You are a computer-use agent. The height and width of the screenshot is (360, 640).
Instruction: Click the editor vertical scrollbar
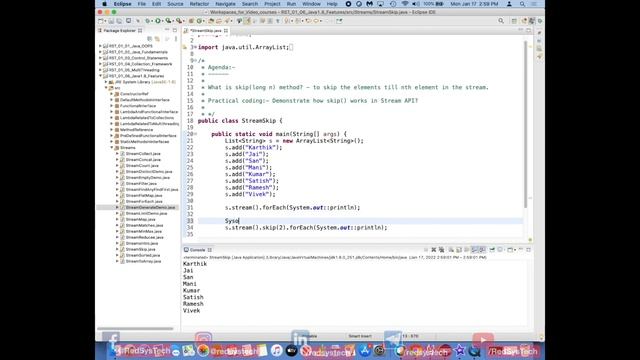pos(525,124)
